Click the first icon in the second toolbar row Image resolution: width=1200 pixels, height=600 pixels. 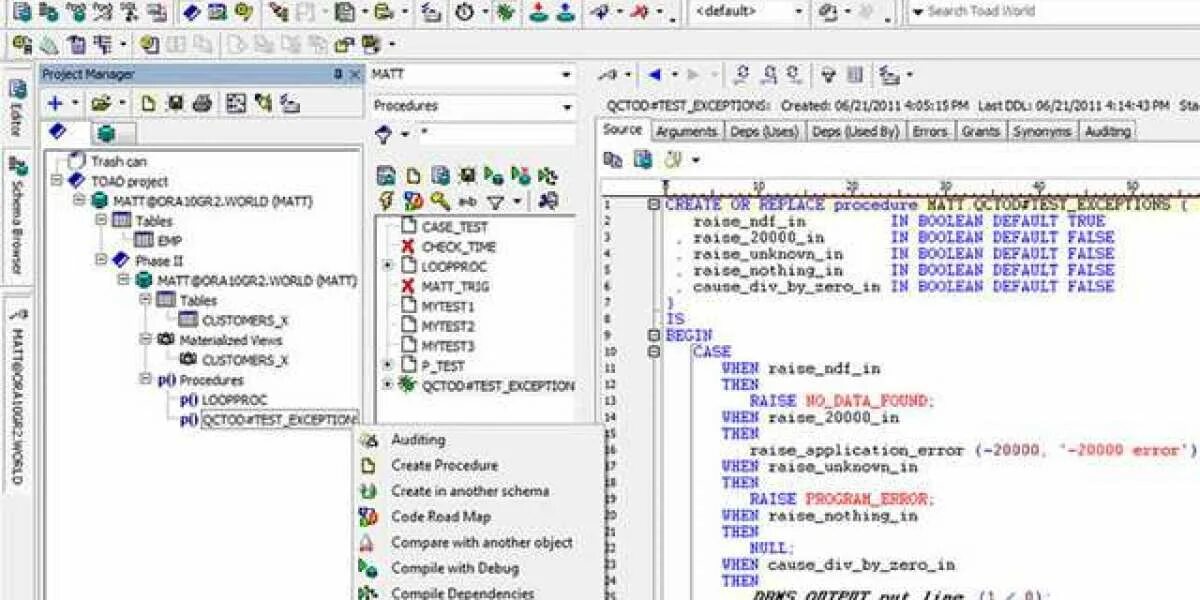(x=21, y=44)
